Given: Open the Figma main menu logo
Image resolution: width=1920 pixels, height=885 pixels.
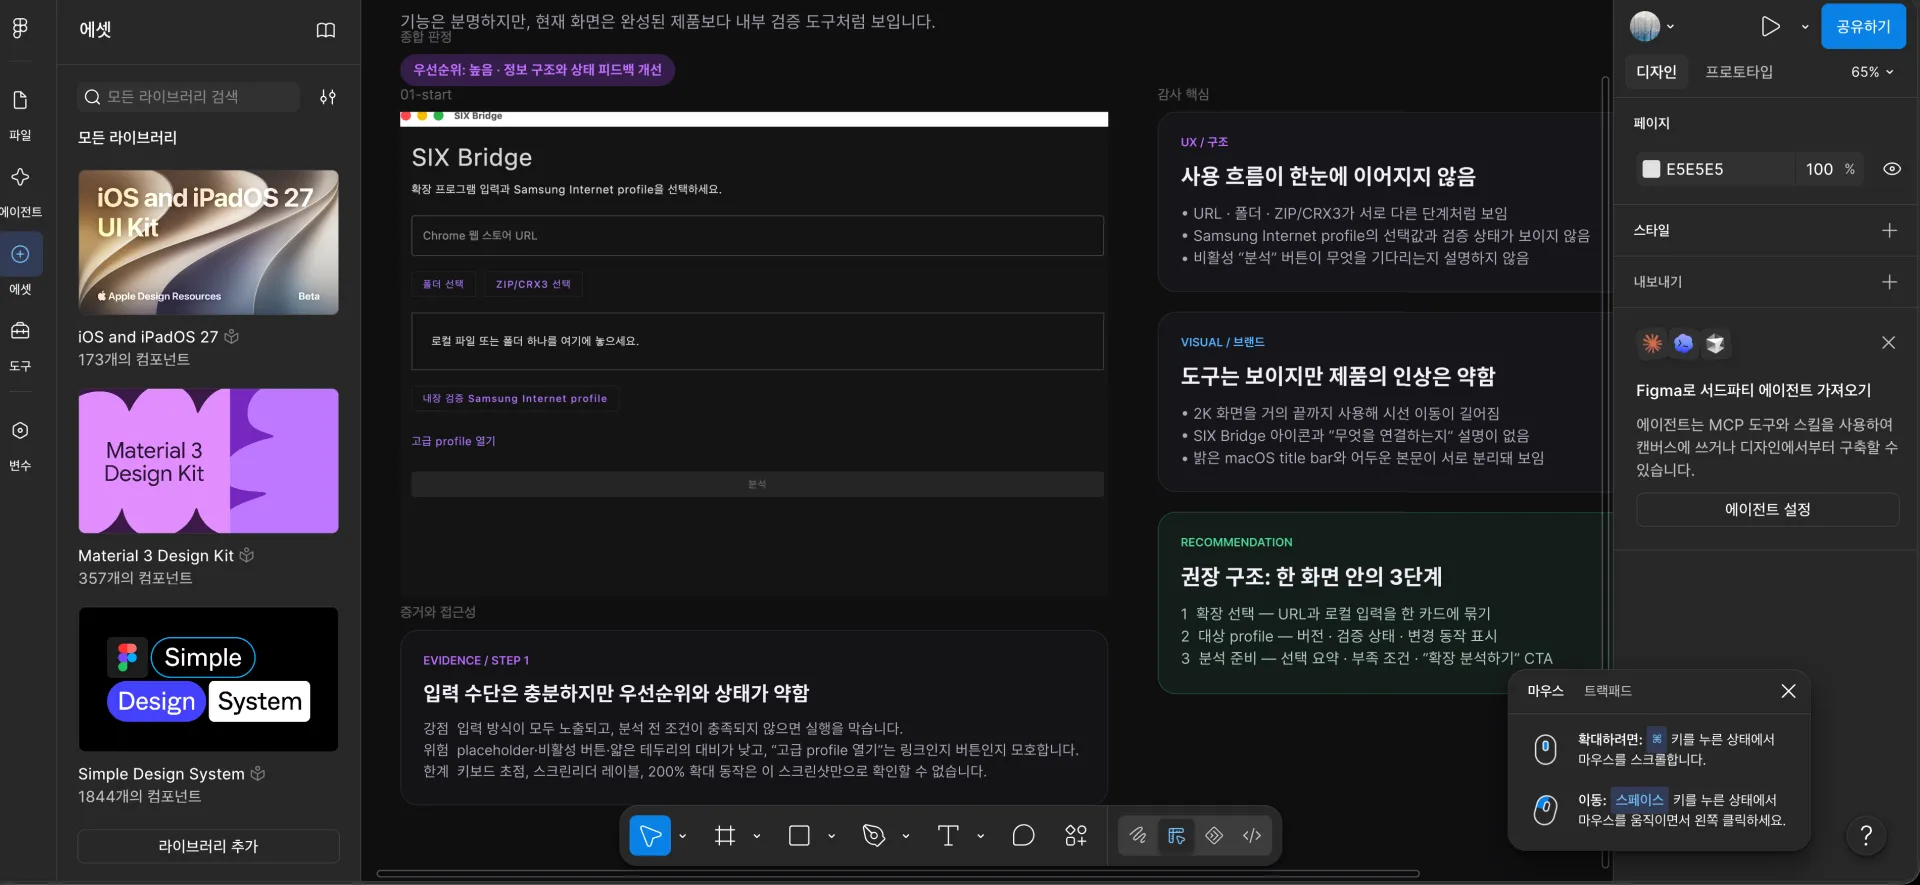Looking at the screenshot, I should pyautogui.click(x=20, y=28).
